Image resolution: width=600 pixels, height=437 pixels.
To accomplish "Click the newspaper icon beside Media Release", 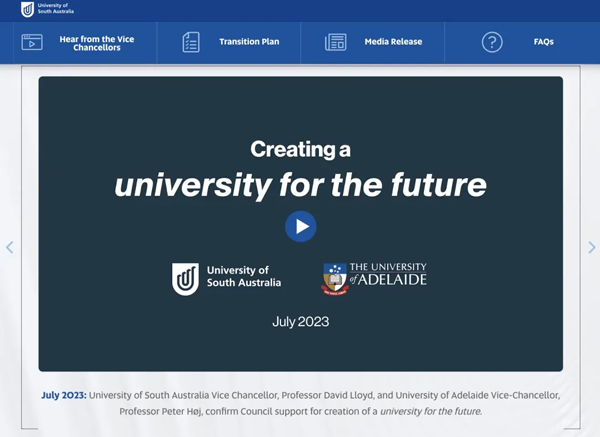I will 336,43.
